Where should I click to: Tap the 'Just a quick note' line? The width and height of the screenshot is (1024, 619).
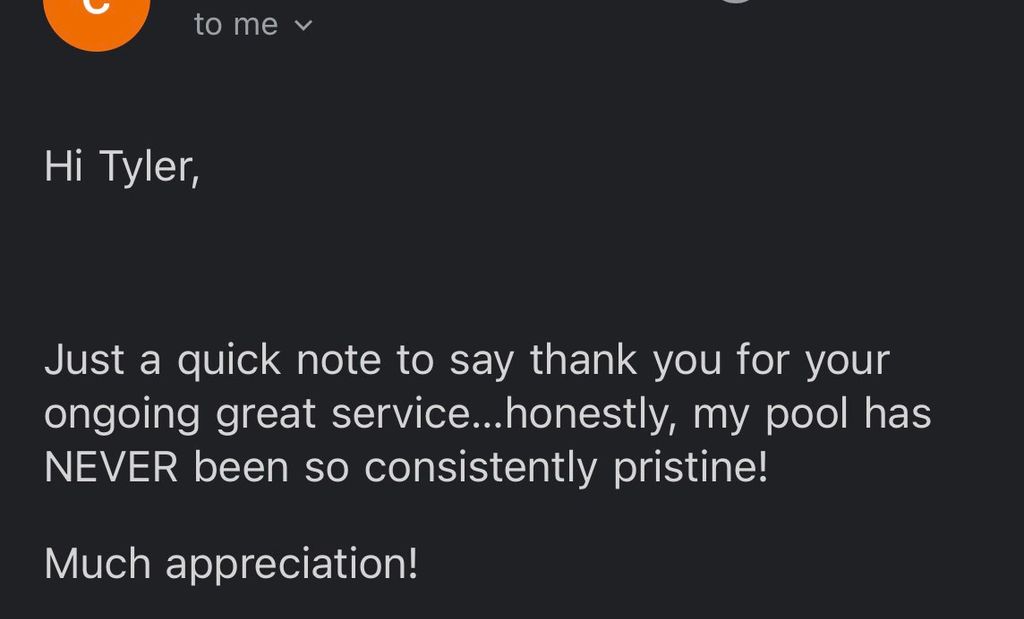coord(466,360)
